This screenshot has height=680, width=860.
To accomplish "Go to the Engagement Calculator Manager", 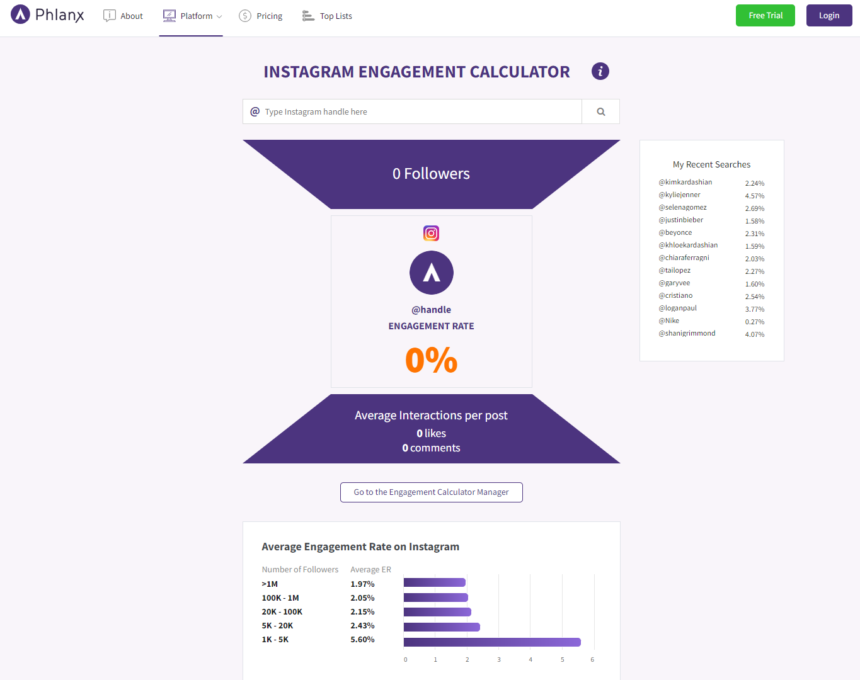I will point(431,492).
